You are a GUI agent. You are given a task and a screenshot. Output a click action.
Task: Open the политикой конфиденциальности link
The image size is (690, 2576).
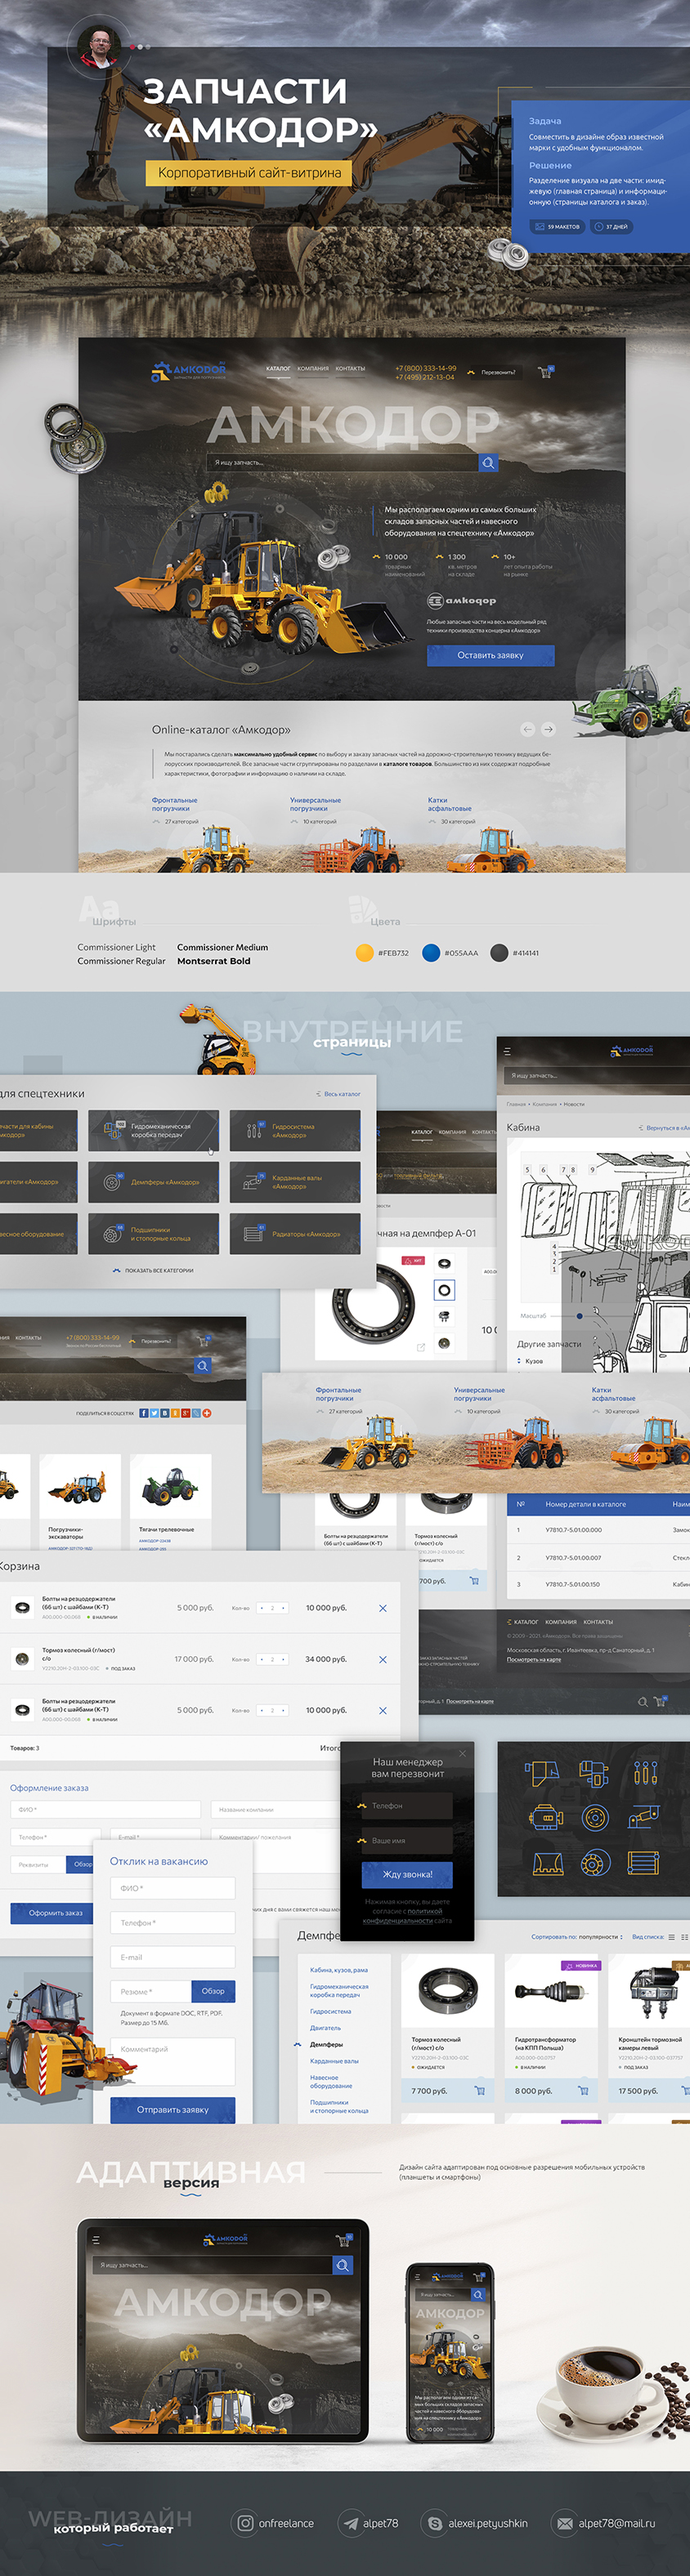click(x=403, y=1915)
